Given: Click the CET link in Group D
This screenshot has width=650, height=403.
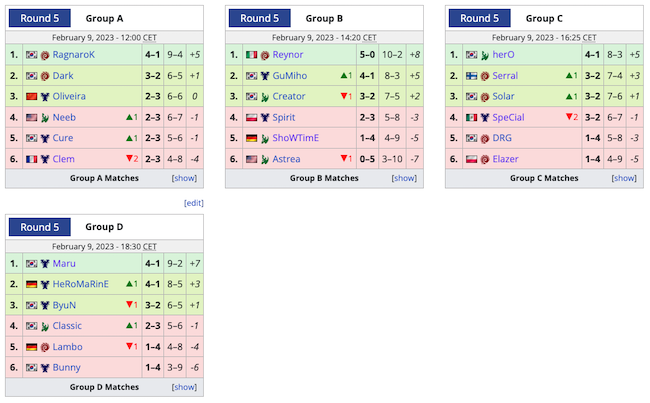Looking at the screenshot, I should click(x=150, y=246).
